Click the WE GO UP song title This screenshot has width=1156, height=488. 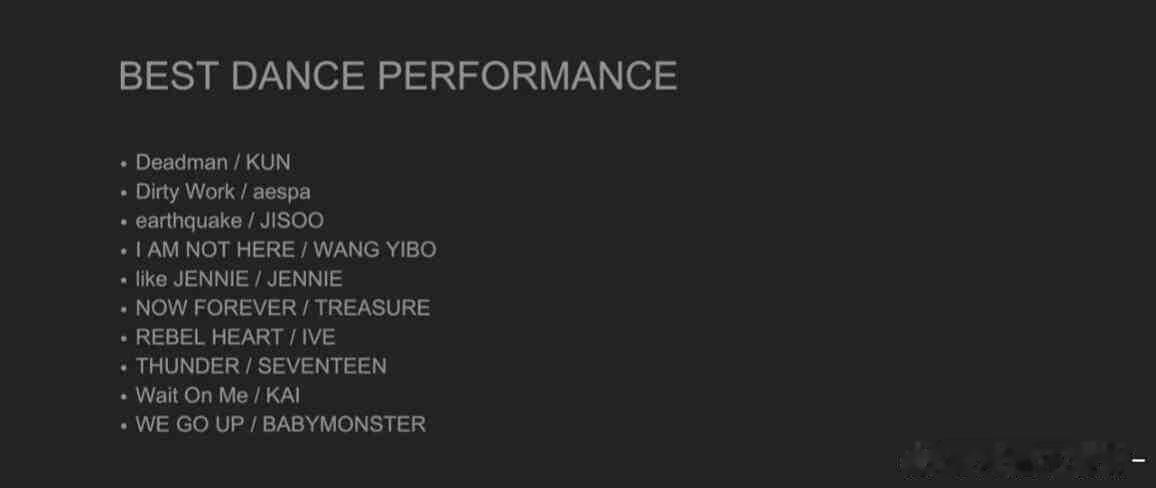[x=190, y=424]
